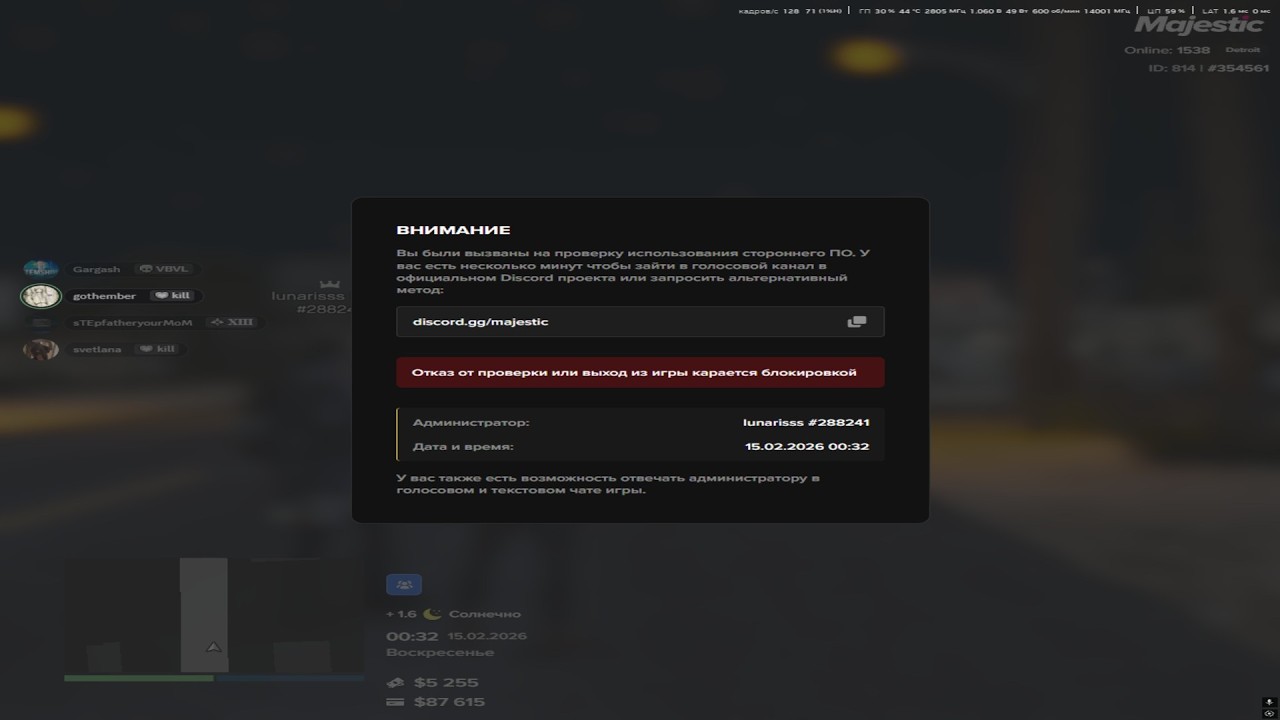Click the green health bar under the minimap
Viewport: 1280px width, 720px height.
(x=138, y=678)
